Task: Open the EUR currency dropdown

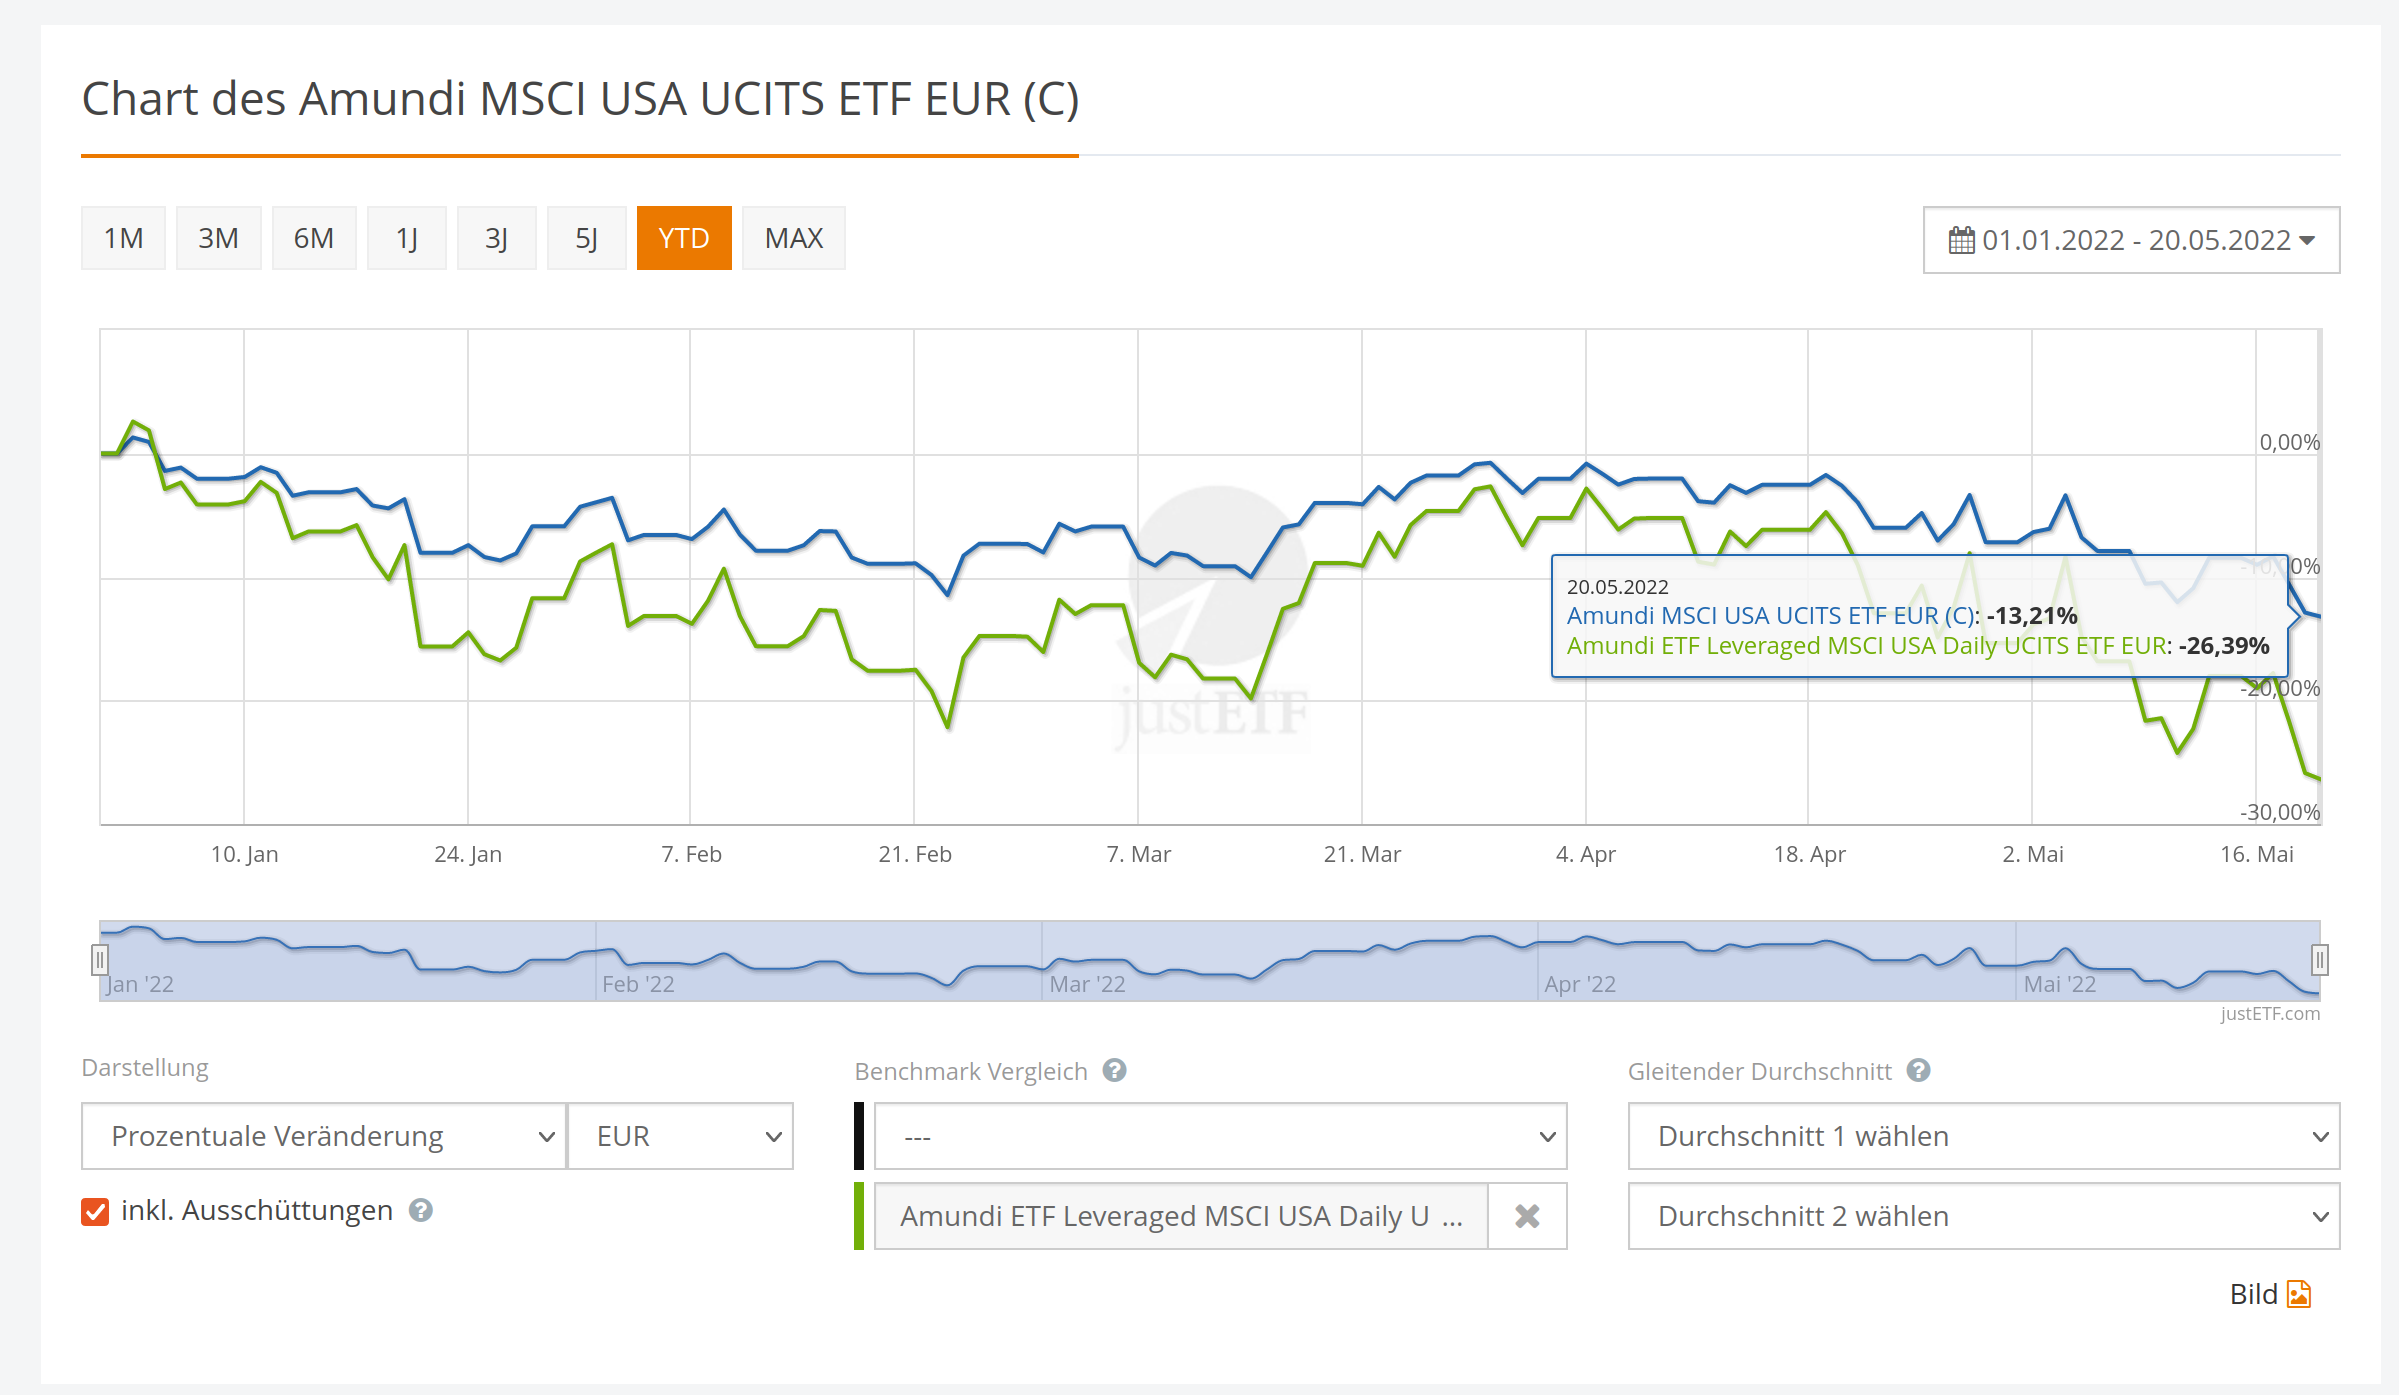Action: pos(681,1136)
